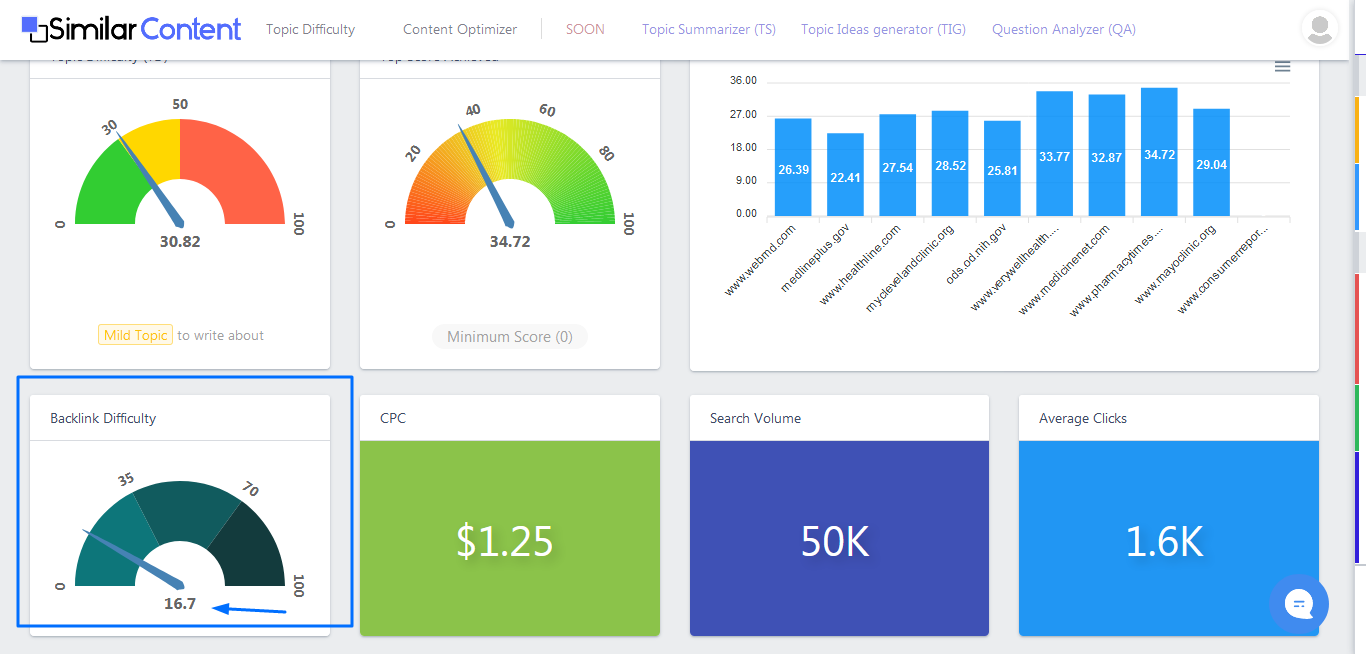The image size is (1366, 654).
Task: Click the Topic Difficulty gauge needle
Action: [x=152, y=177]
